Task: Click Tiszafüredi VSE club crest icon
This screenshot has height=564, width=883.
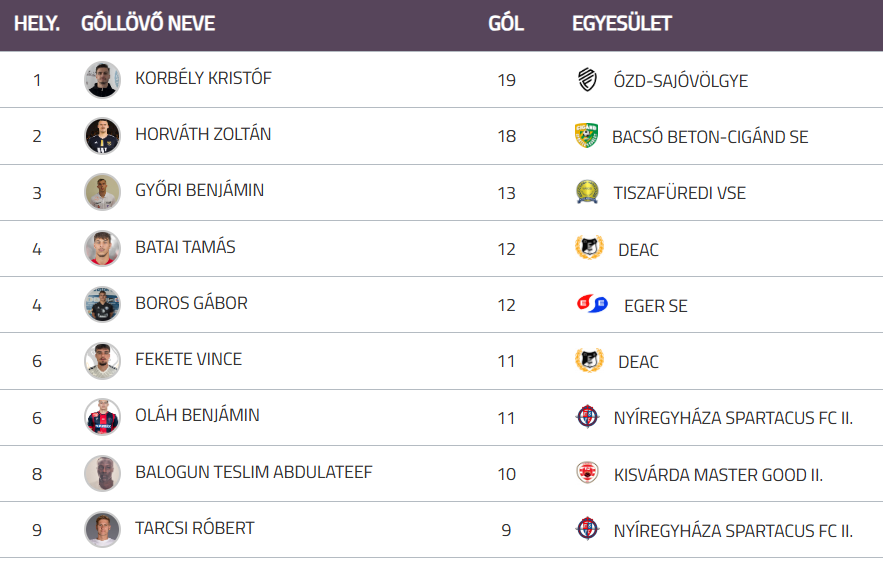Action: (x=587, y=192)
